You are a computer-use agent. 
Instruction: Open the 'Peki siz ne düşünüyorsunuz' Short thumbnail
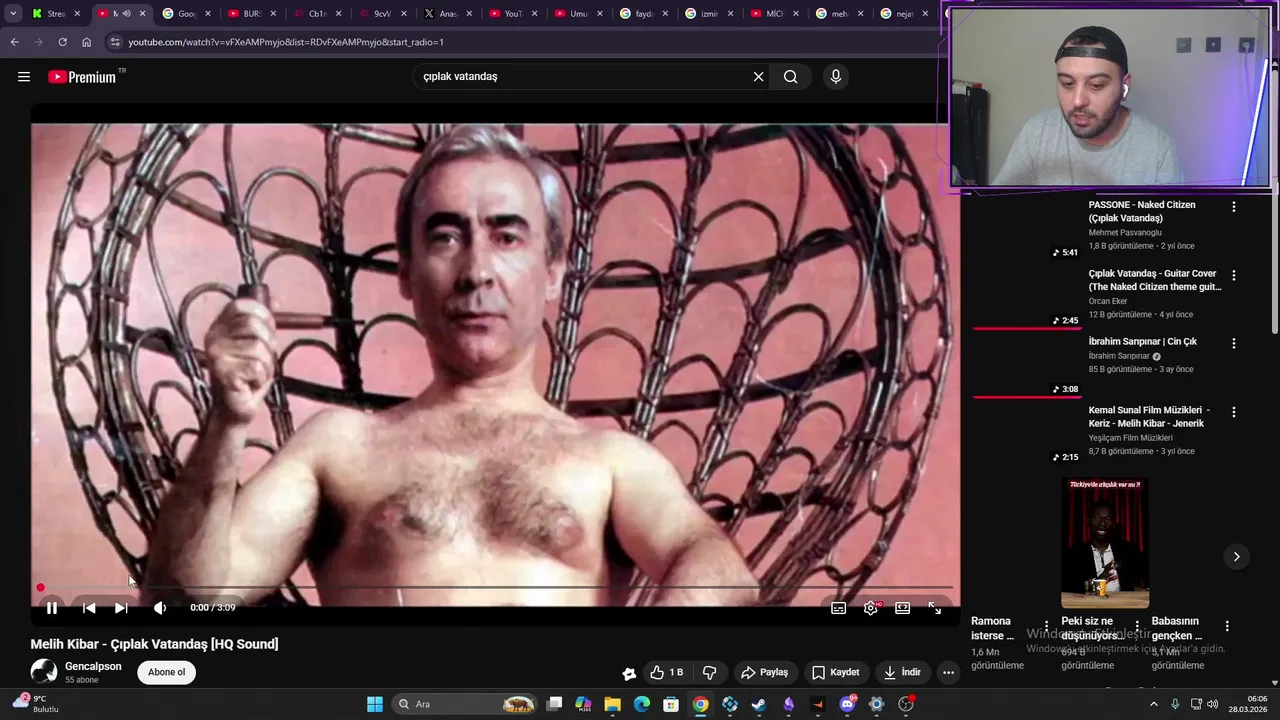tap(1104, 543)
